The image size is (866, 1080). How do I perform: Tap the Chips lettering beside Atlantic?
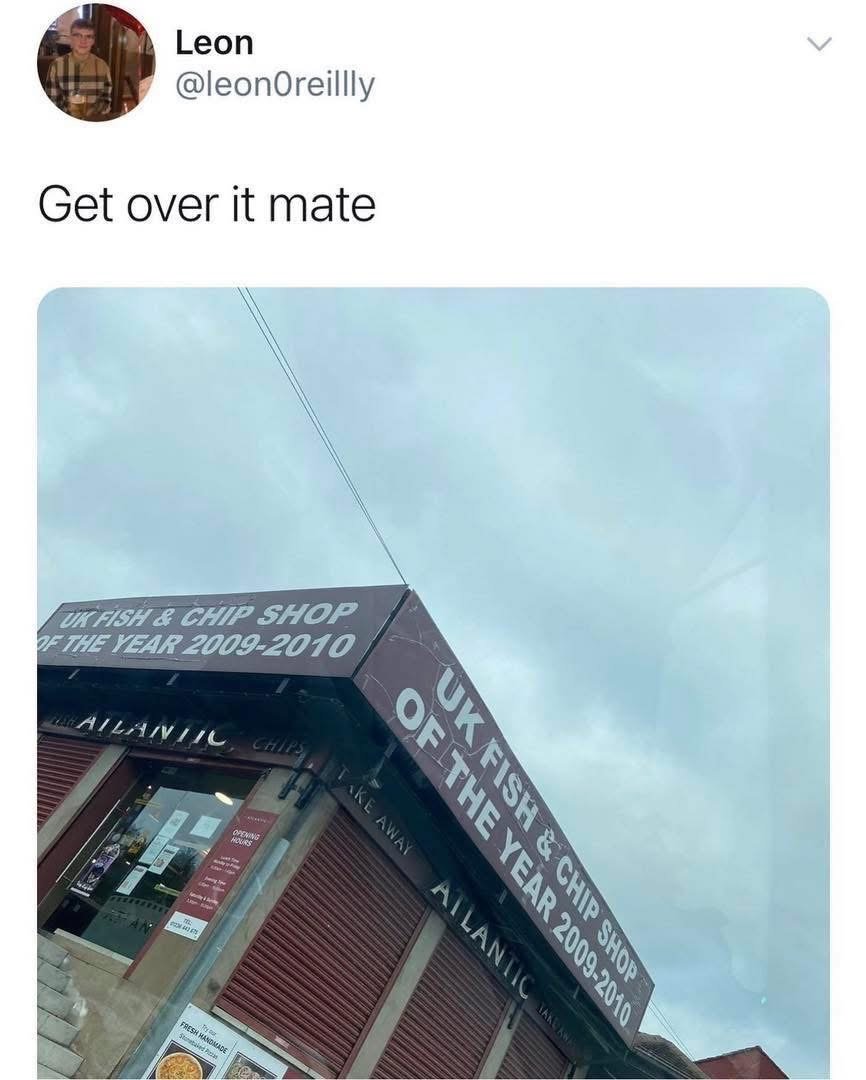[x=276, y=745]
